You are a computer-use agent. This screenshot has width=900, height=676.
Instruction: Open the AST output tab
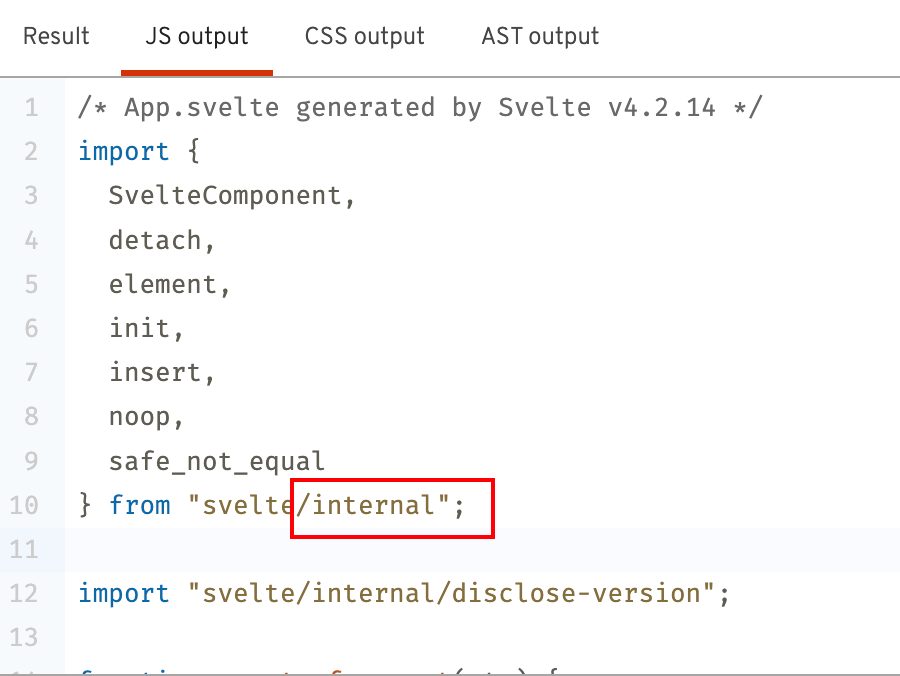[x=540, y=37]
